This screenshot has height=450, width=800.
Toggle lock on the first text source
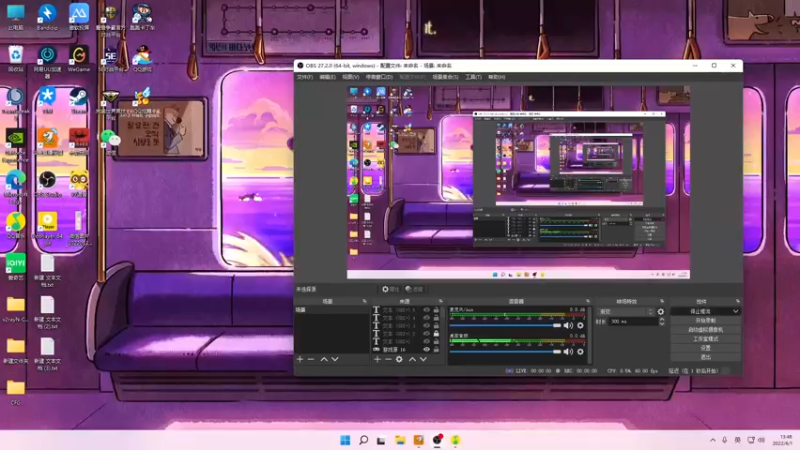click(436, 310)
